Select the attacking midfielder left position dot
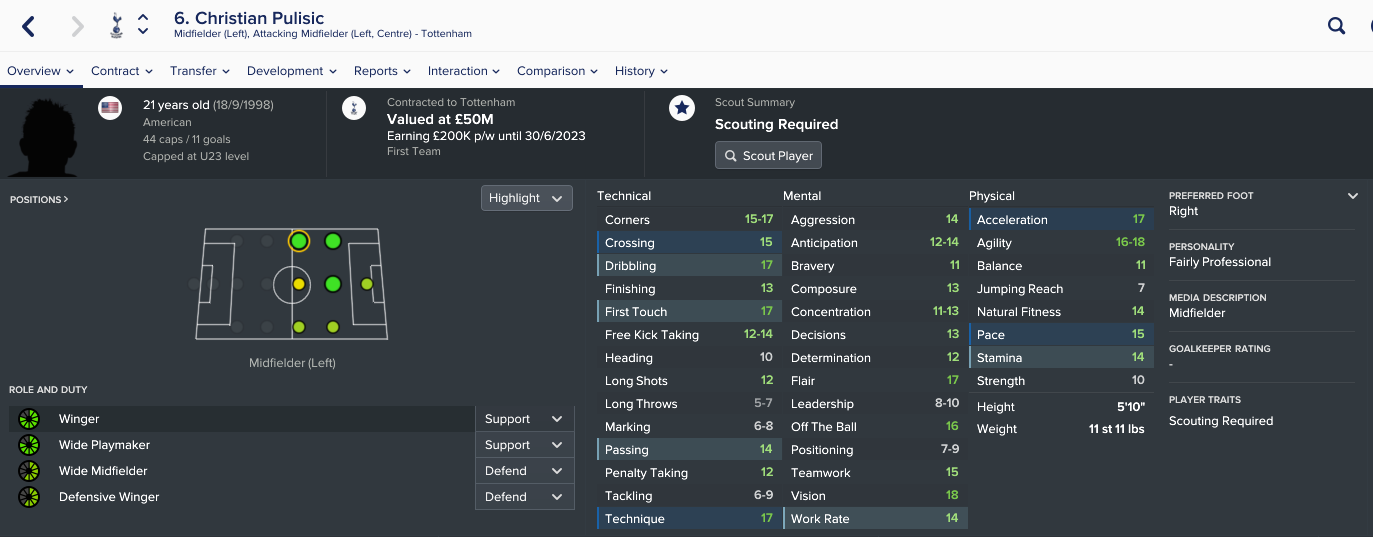This screenshot has width=1373, height=537. coord(333,241)
